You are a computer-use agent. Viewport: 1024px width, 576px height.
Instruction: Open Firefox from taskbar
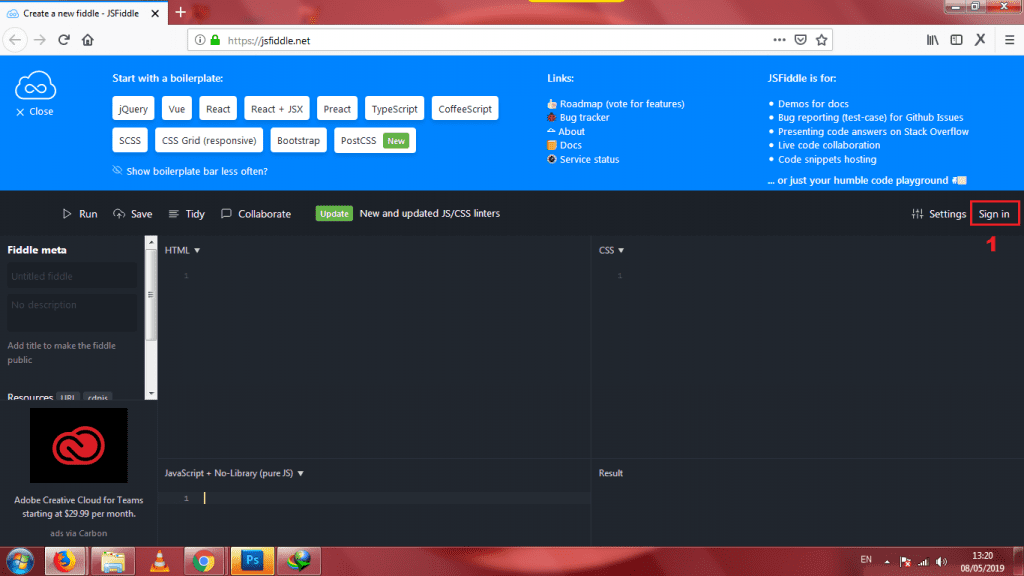pos(64,562)
